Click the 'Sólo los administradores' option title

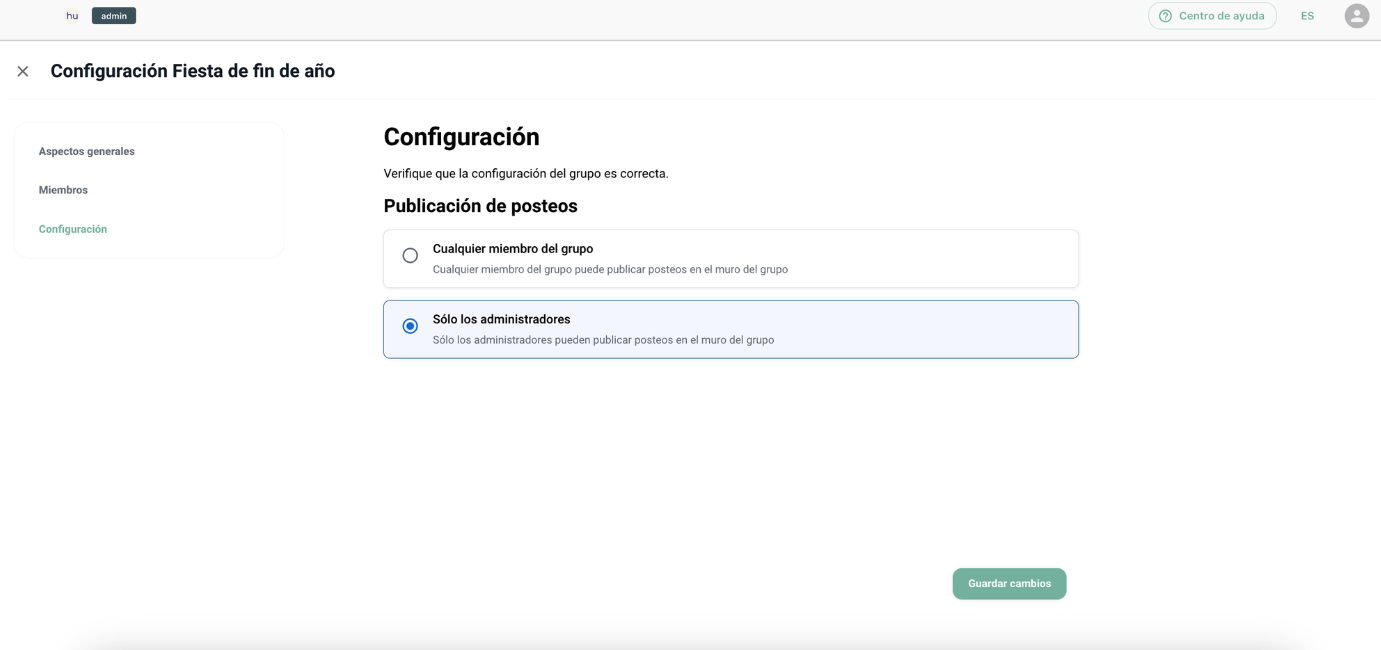[x=501, y=319]
